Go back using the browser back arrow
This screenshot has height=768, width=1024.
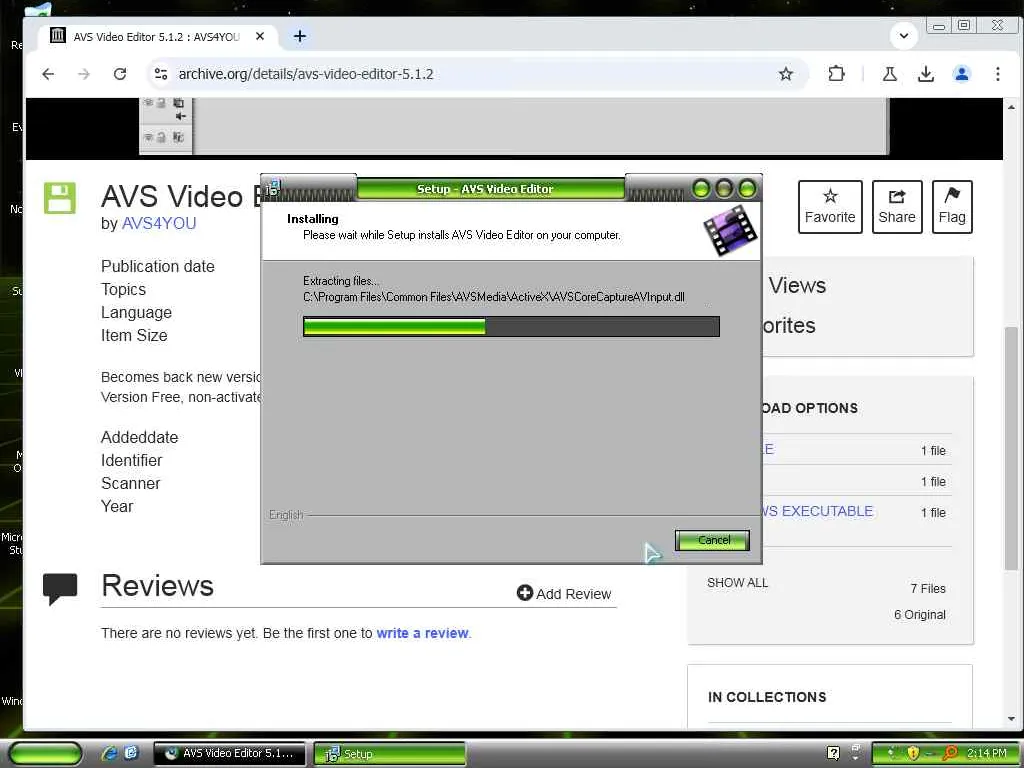coord(48,74)
